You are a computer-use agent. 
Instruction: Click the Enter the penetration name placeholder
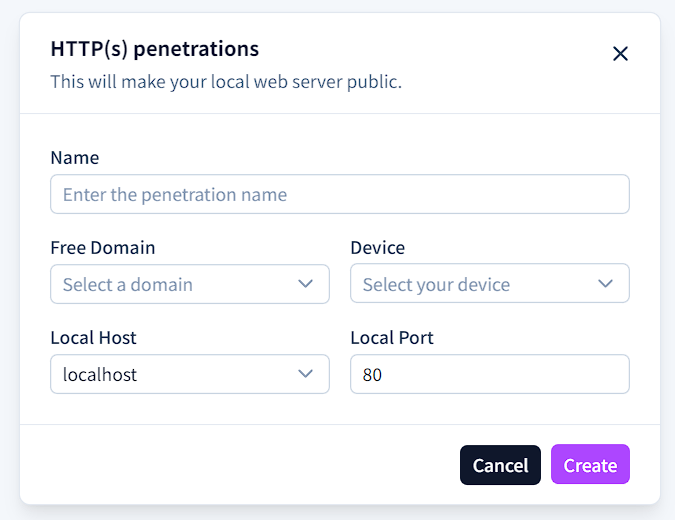(x=175, y=195)
